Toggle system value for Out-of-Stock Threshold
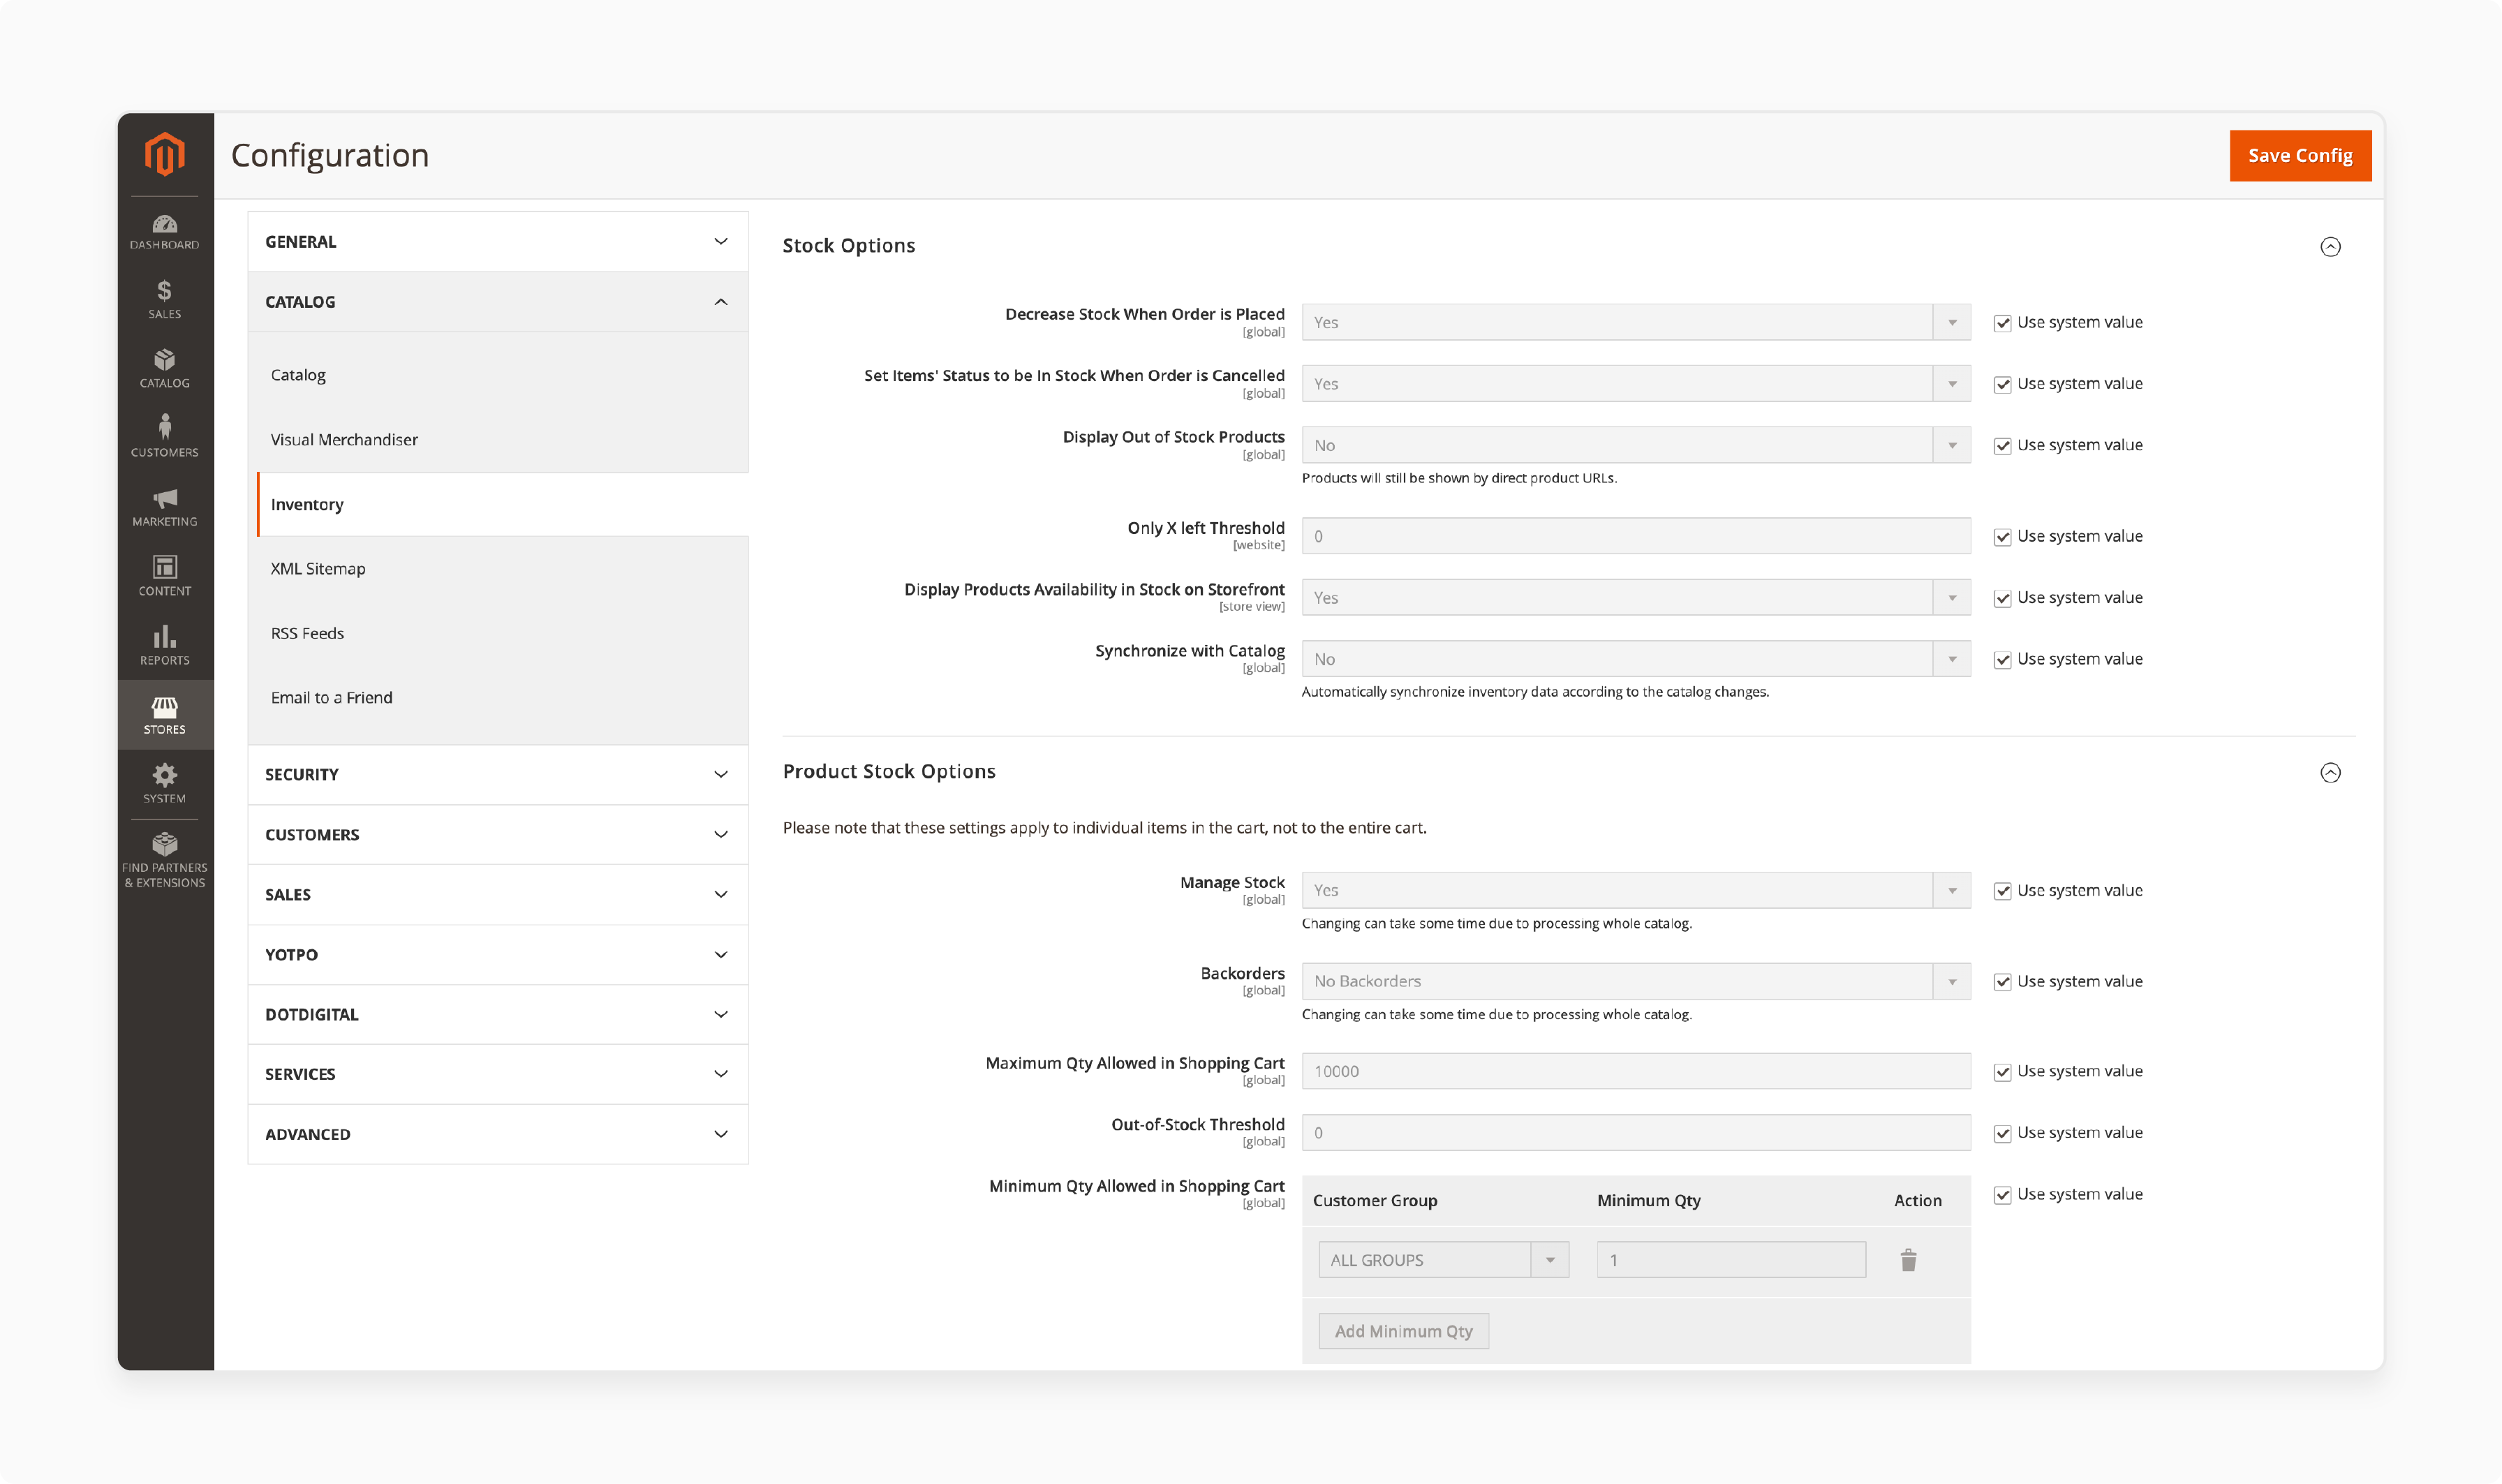The height and width of the screenshot is (1484, 2502). pos(2002,1134)
